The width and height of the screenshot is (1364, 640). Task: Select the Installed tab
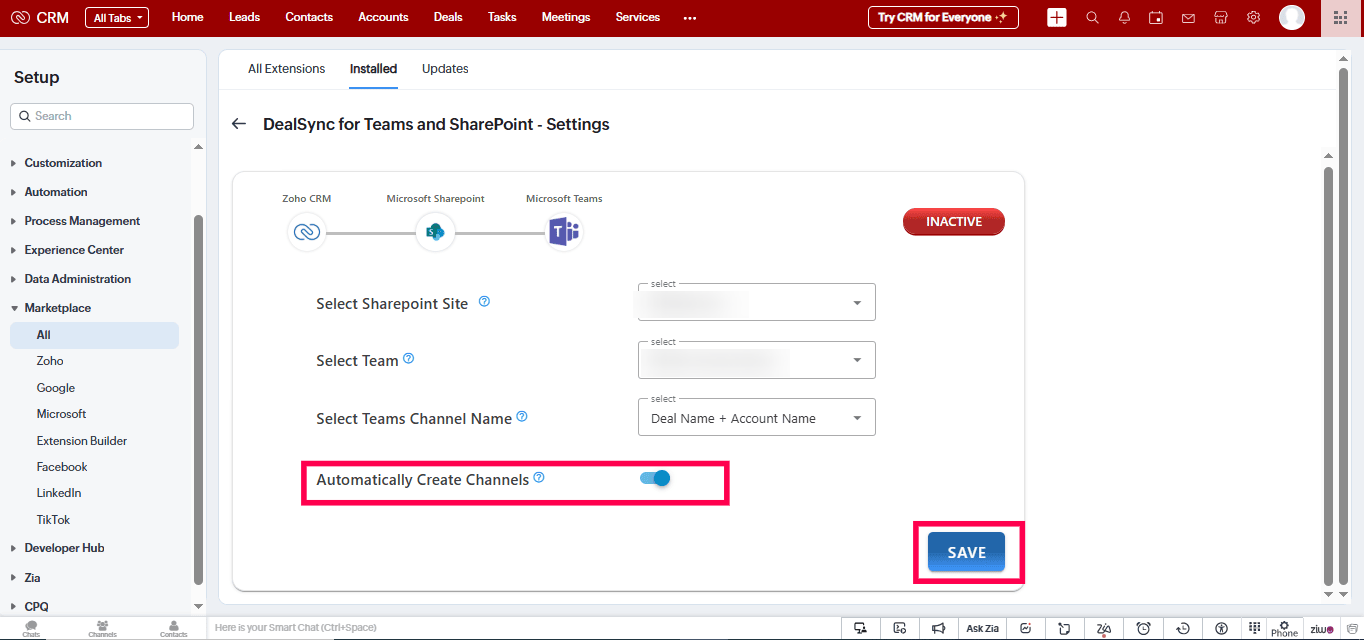click(x=374, y=69)
